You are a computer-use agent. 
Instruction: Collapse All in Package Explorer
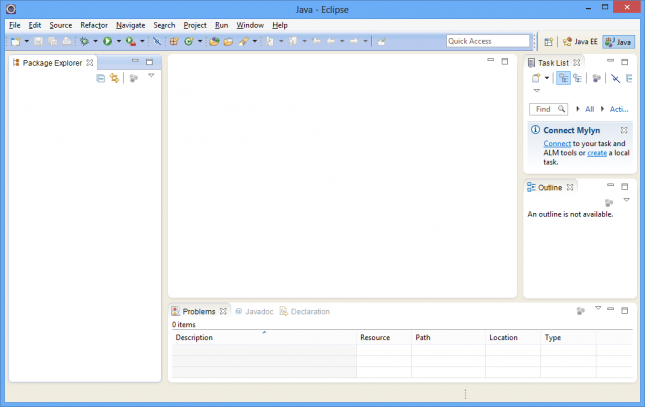100,78
